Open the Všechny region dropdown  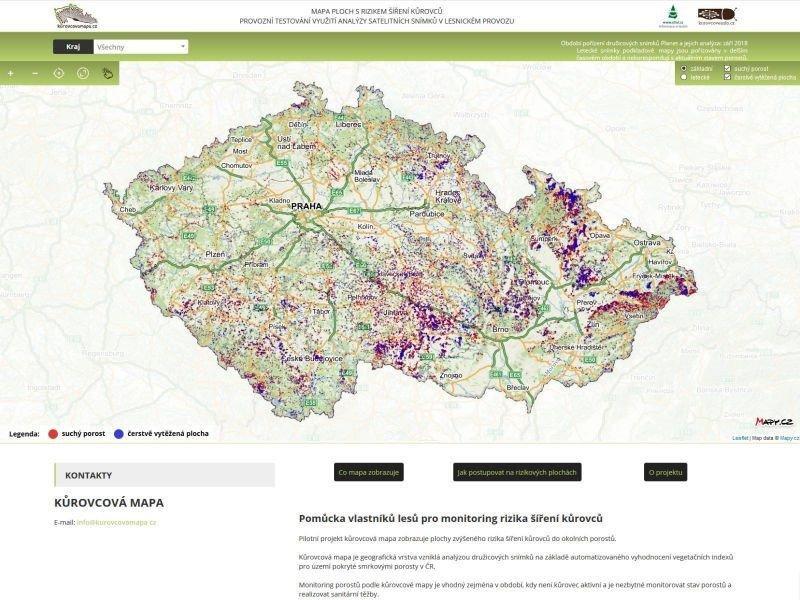(x=141, y=46)
